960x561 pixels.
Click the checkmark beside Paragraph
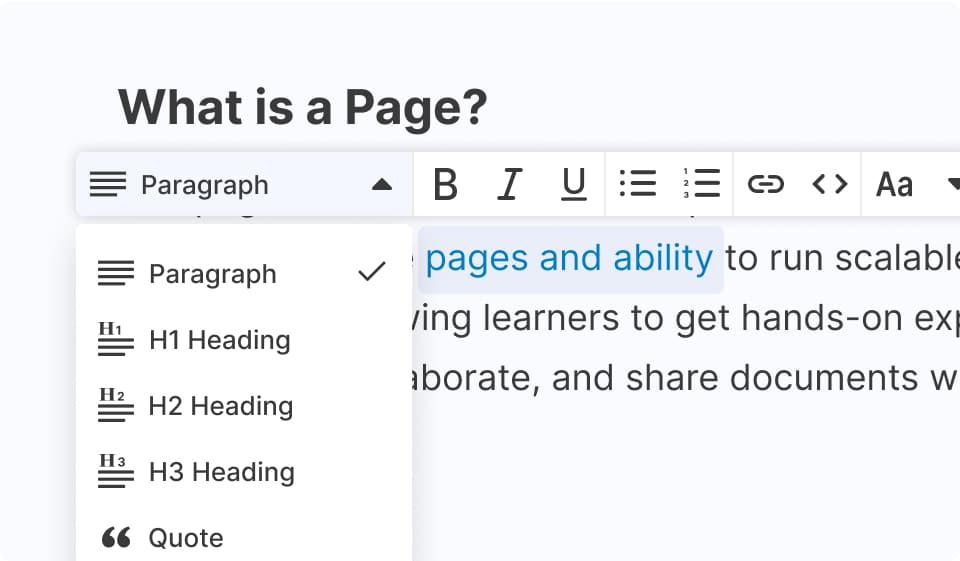click(371, 272)
